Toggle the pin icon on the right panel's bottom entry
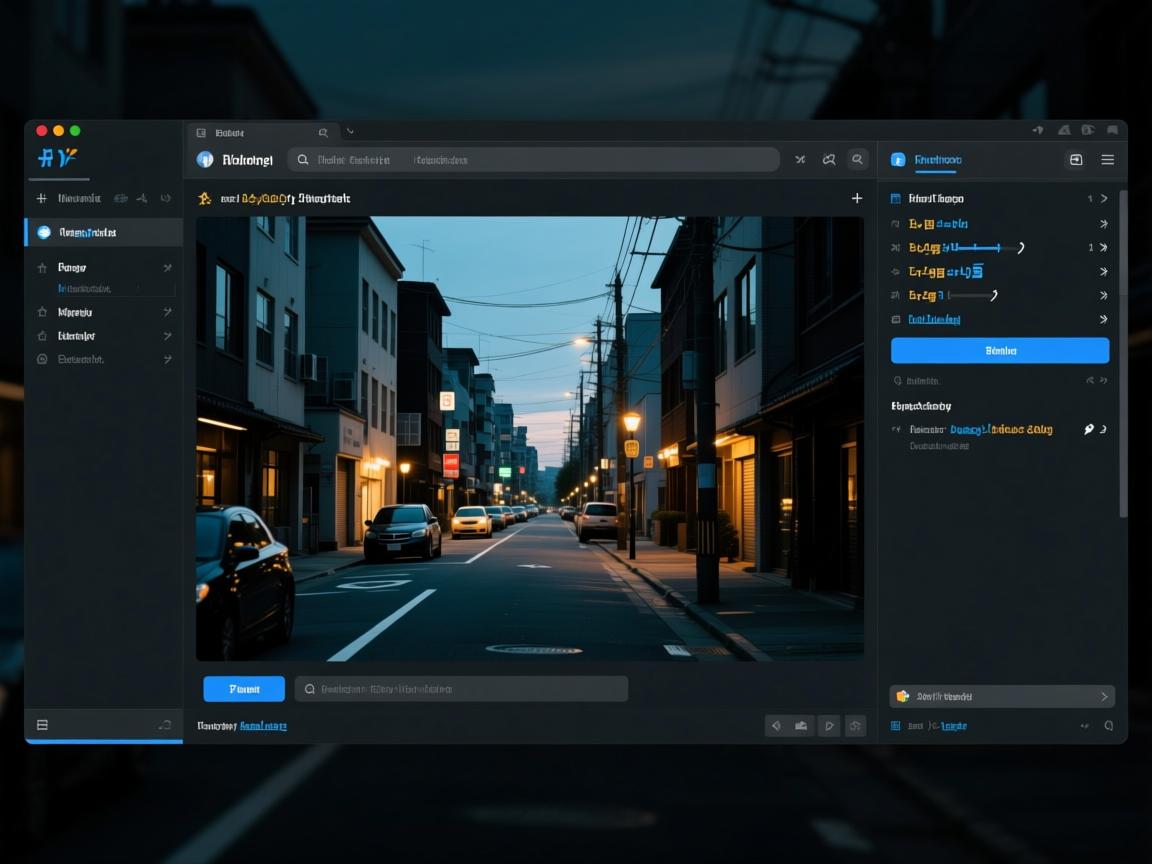The height and width of the screenshot is (864, 1152). coord(1089,429)
